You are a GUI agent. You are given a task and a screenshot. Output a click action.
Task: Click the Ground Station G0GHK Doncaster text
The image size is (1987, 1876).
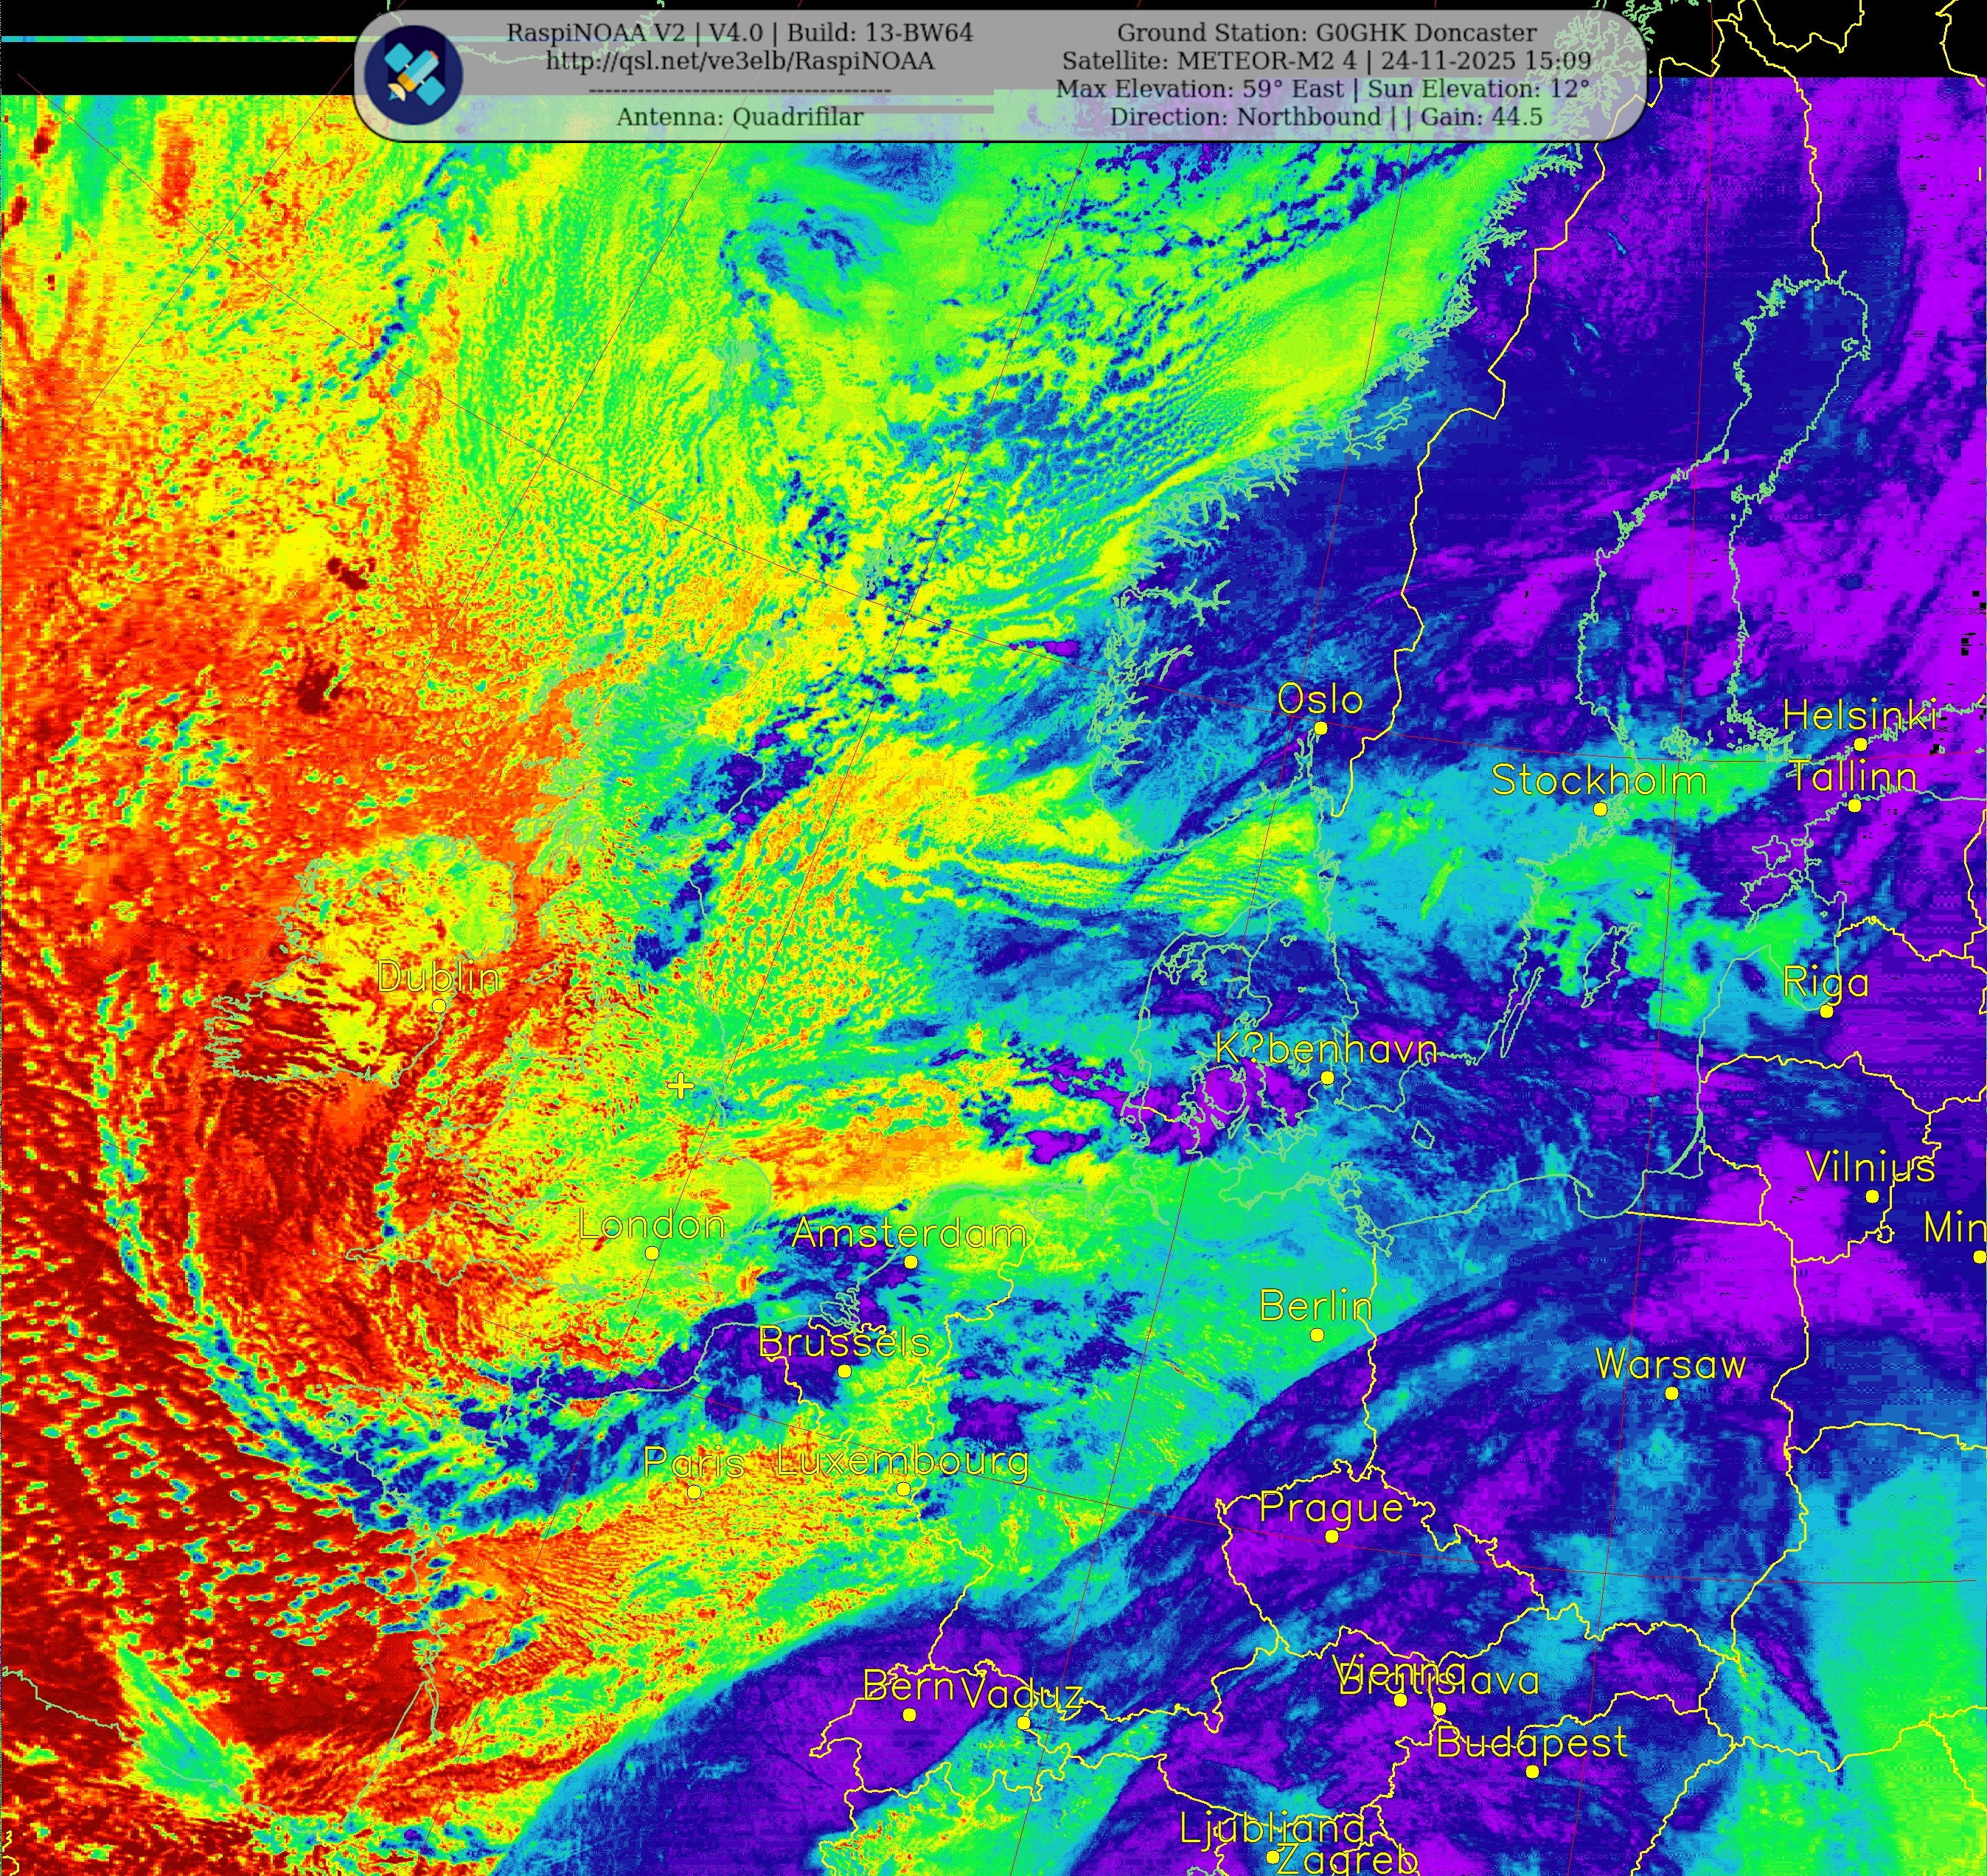(1326, 33)
